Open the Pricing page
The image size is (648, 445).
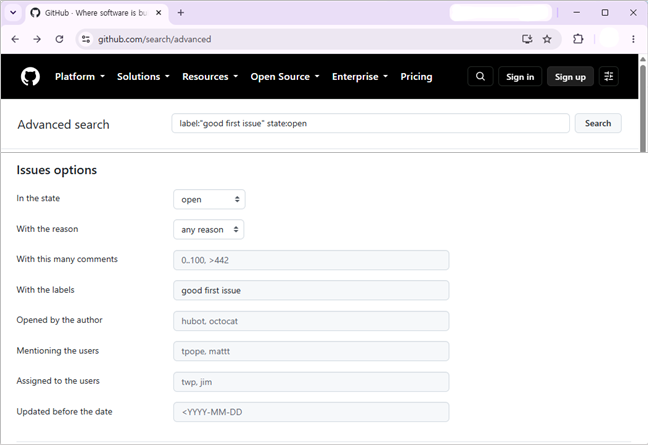pyautogui.click(x=416, y=76)
